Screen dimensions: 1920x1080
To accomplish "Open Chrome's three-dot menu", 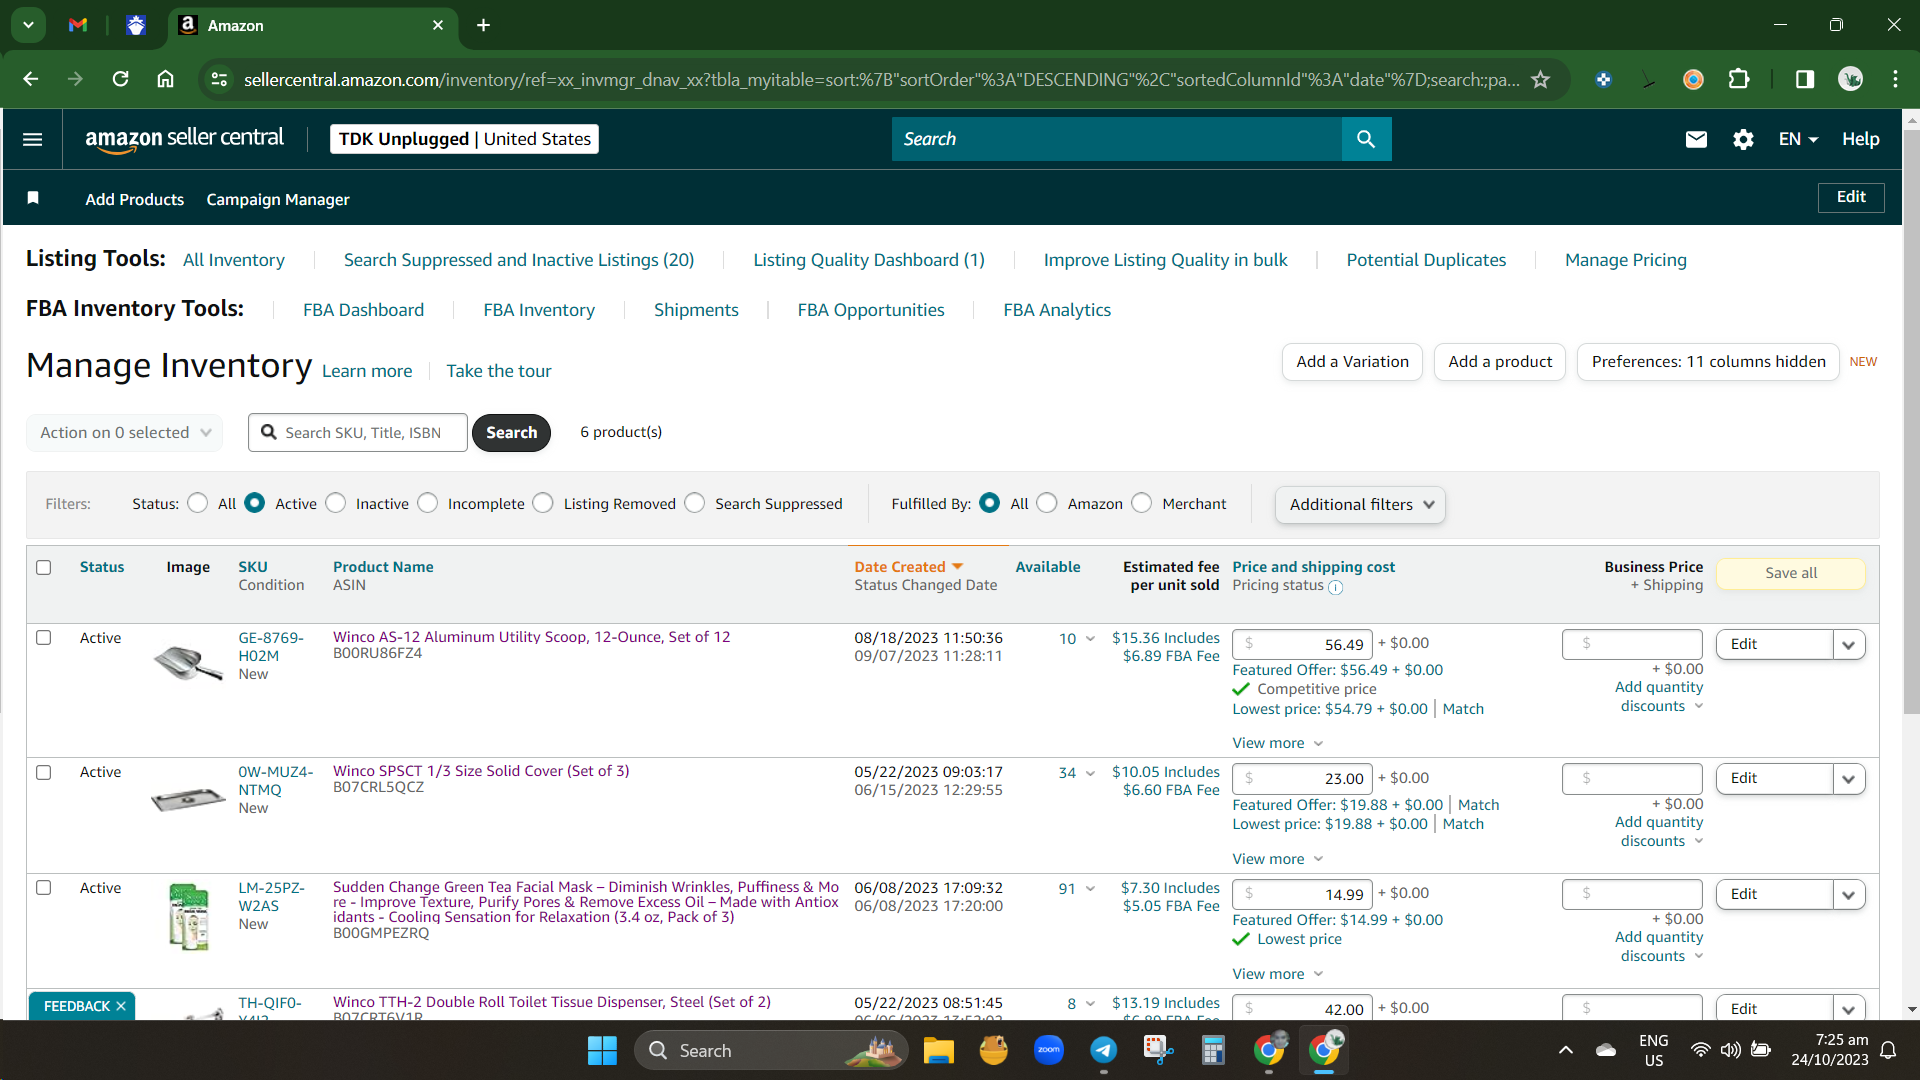I will pyautogui.click(x=1895, y=79).
